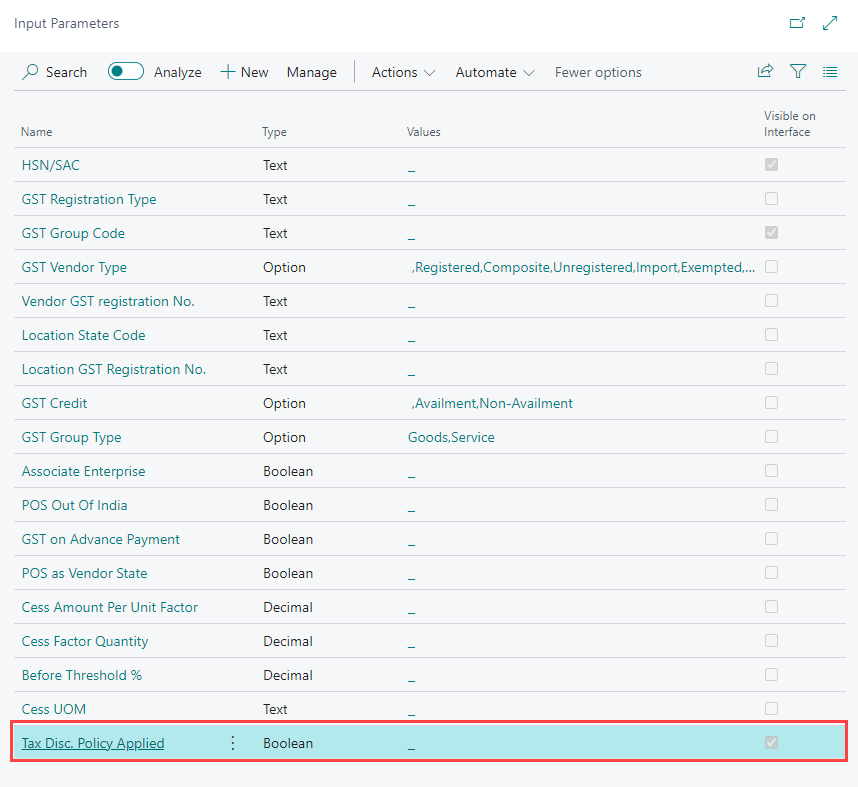Click the Search magnifier icon
This screenshot has height=787, width=858.
(31, 72)
